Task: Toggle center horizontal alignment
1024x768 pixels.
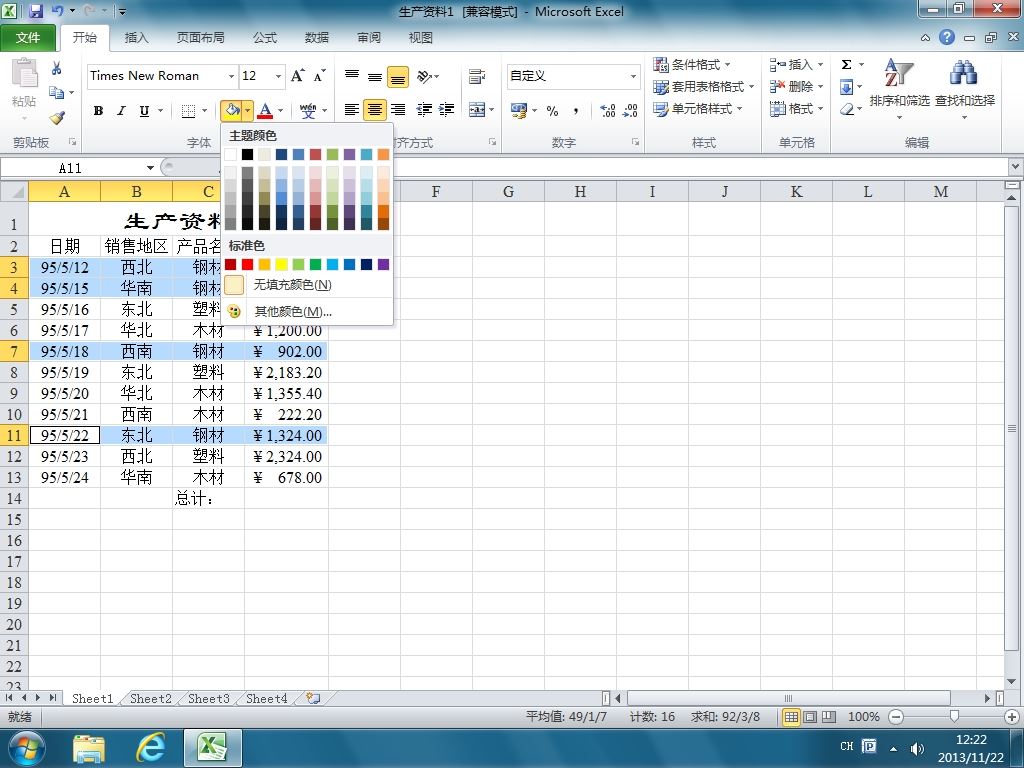Action: 375,110
